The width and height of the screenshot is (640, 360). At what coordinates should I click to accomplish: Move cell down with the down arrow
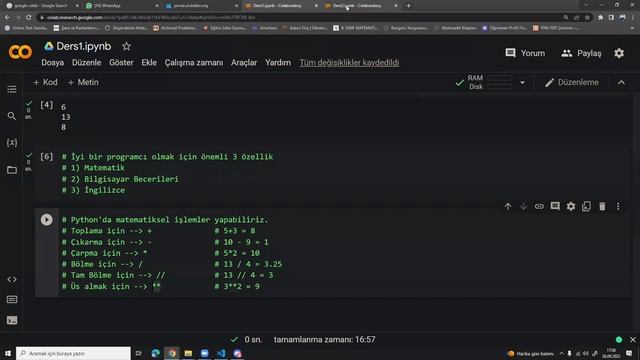point(523,207)
